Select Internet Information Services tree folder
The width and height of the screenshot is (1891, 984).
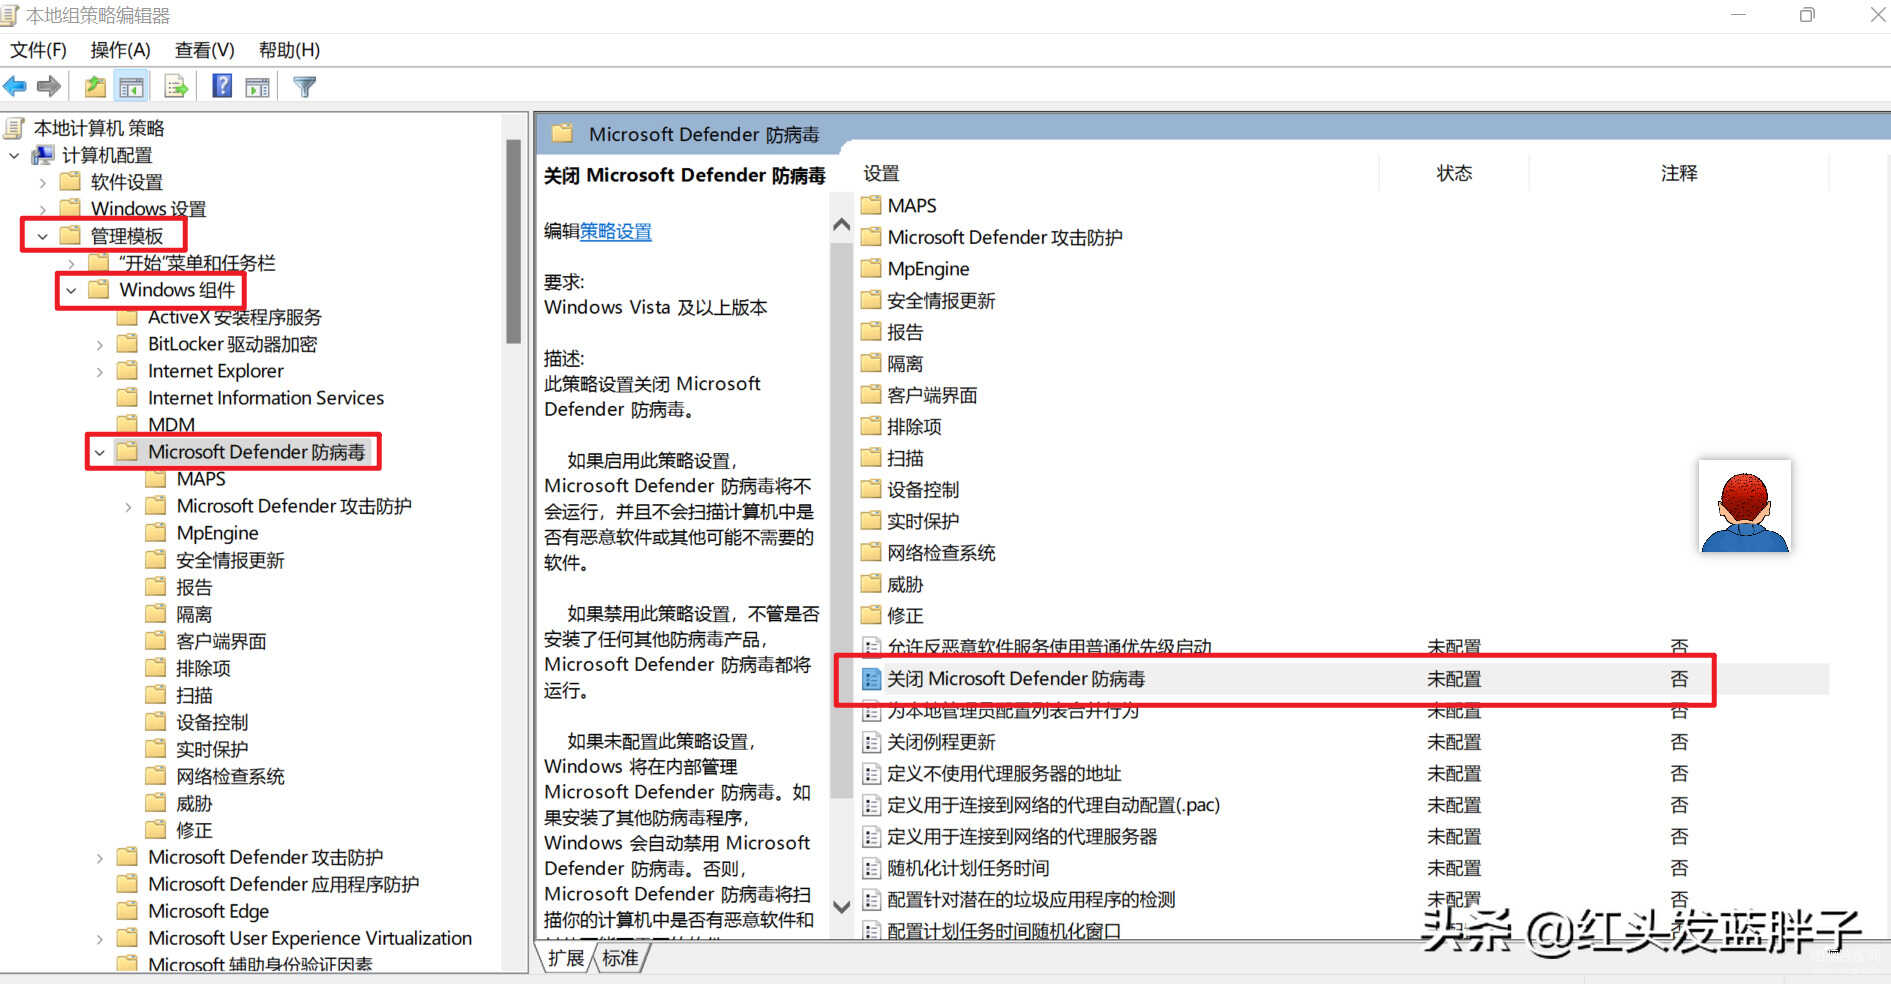(x=266, y=398)
